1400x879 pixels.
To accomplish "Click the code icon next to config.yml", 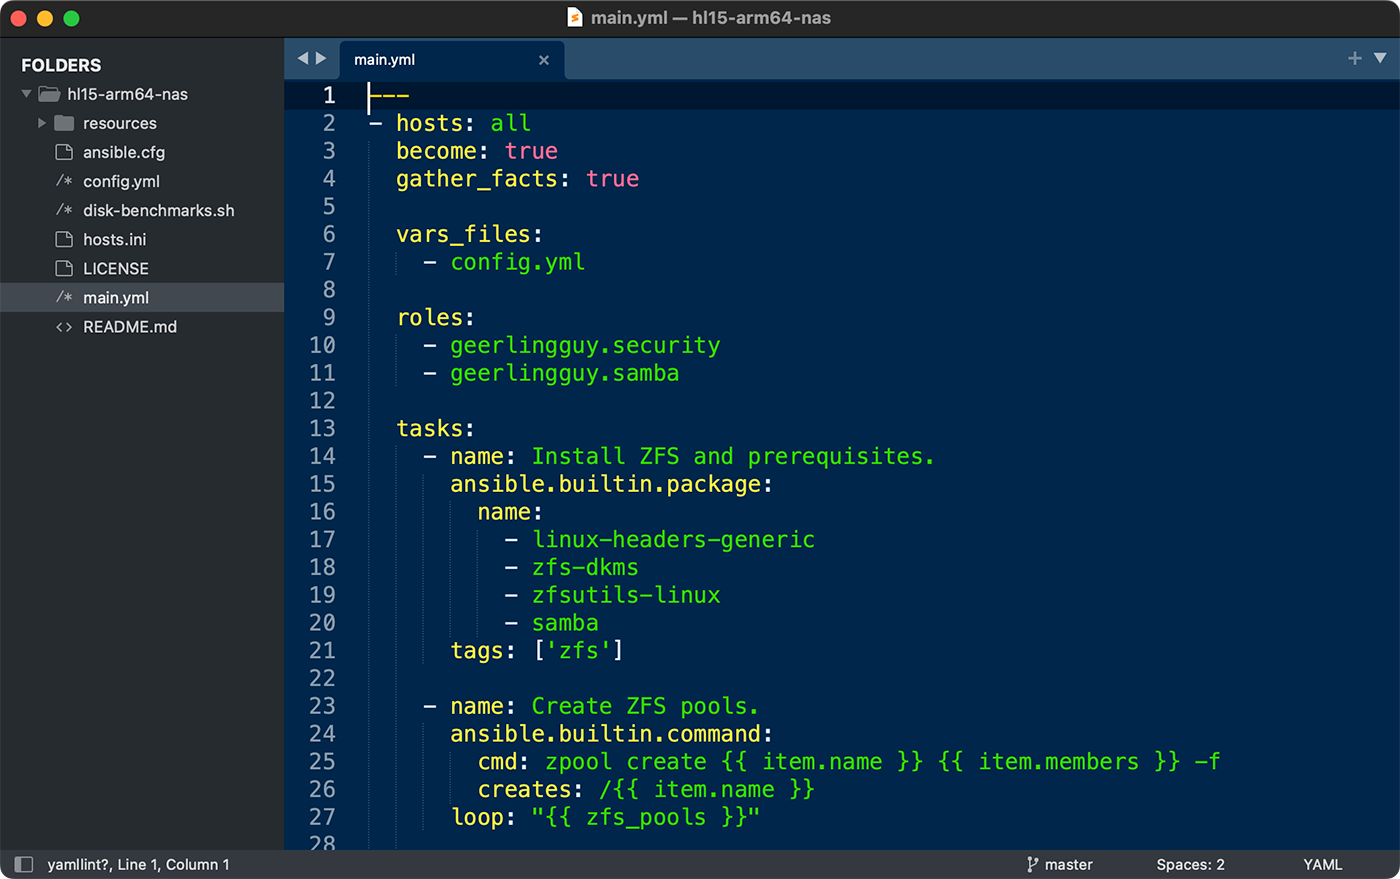I will click(x=64, y=181).
